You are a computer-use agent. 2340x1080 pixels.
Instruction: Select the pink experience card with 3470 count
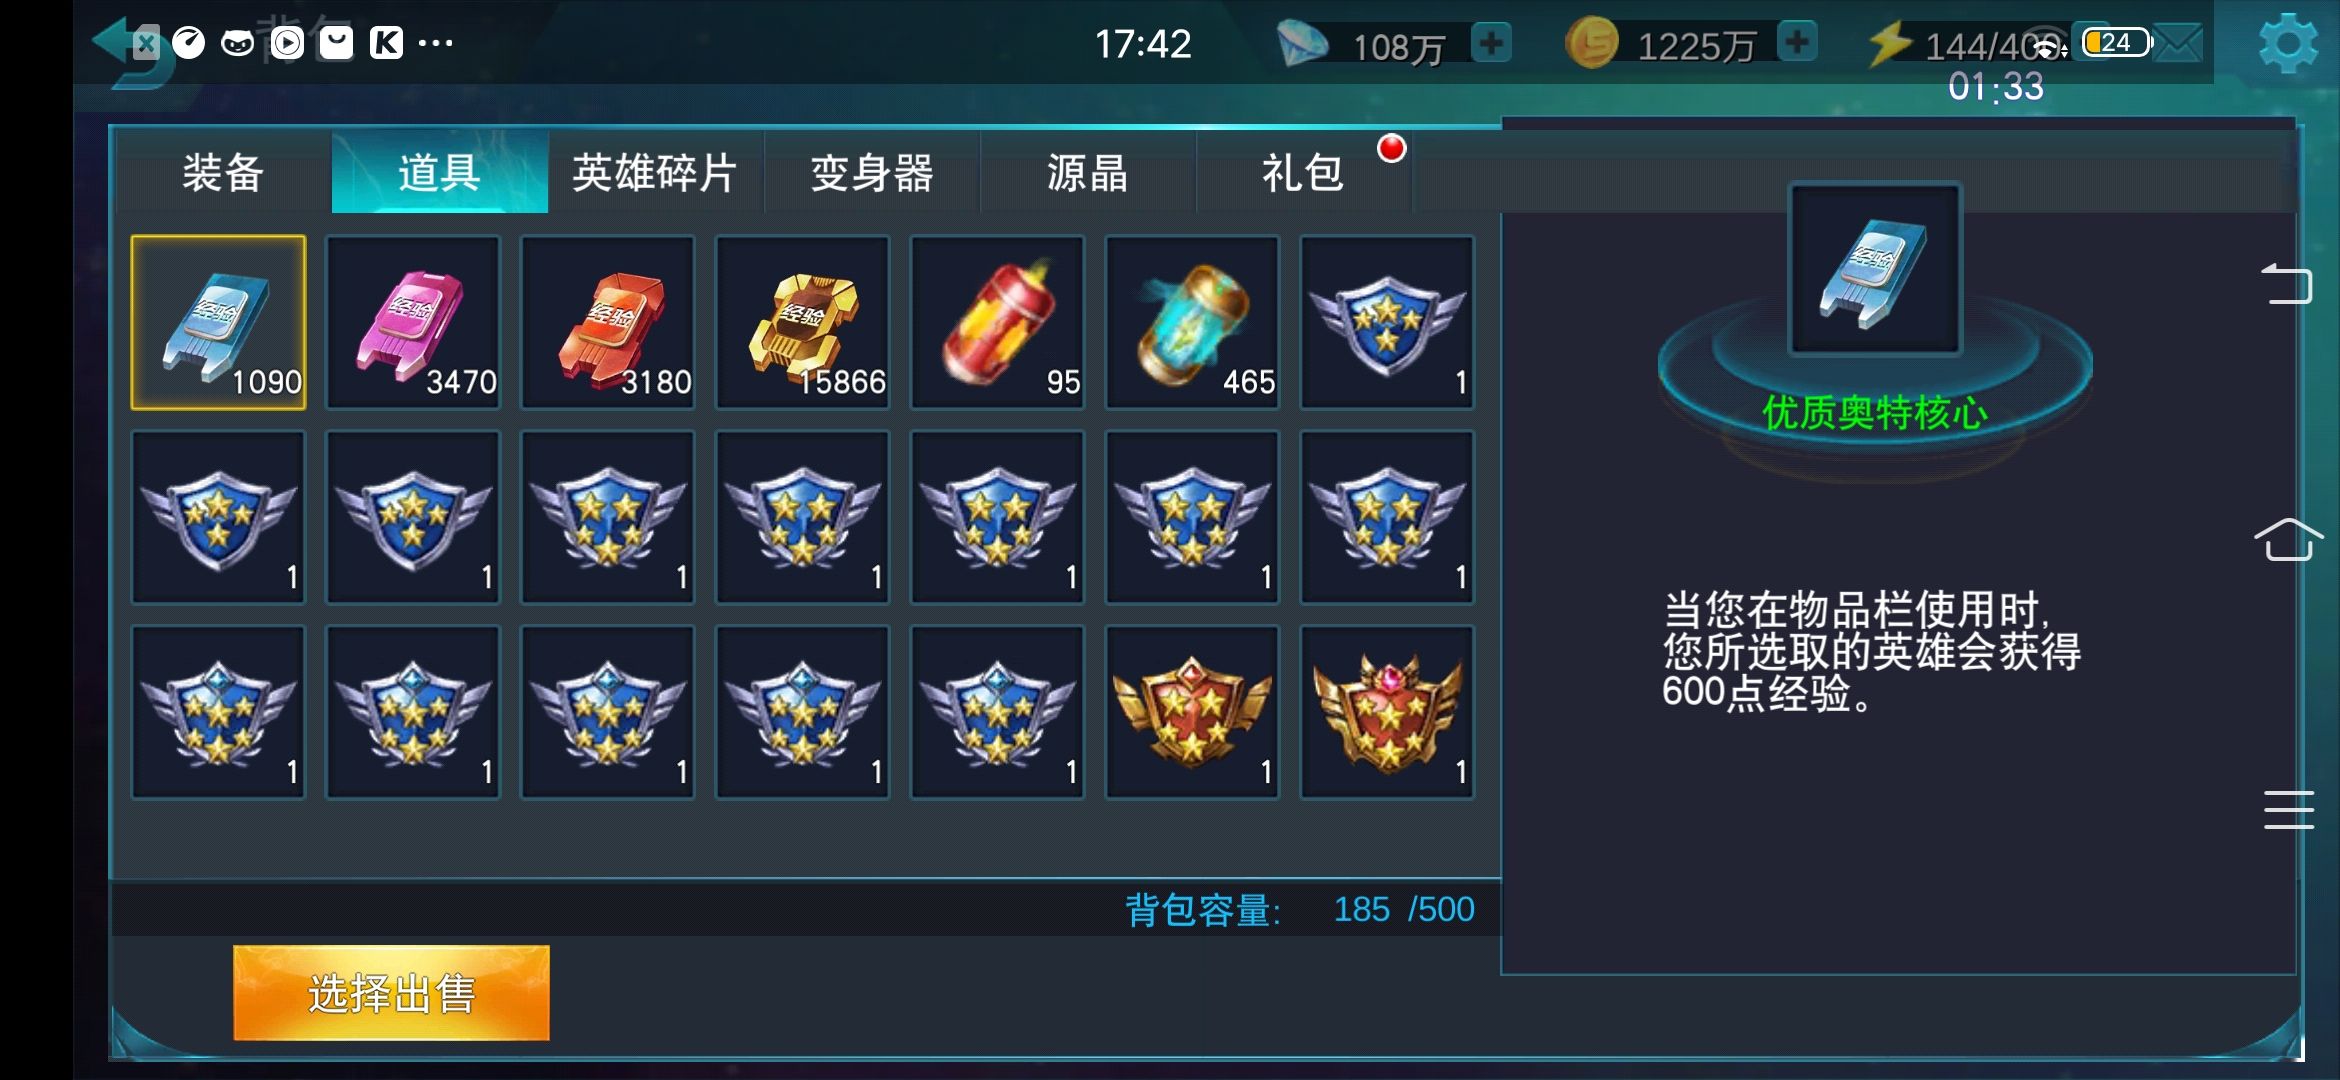pyautogui.click(x=413, y=323)
